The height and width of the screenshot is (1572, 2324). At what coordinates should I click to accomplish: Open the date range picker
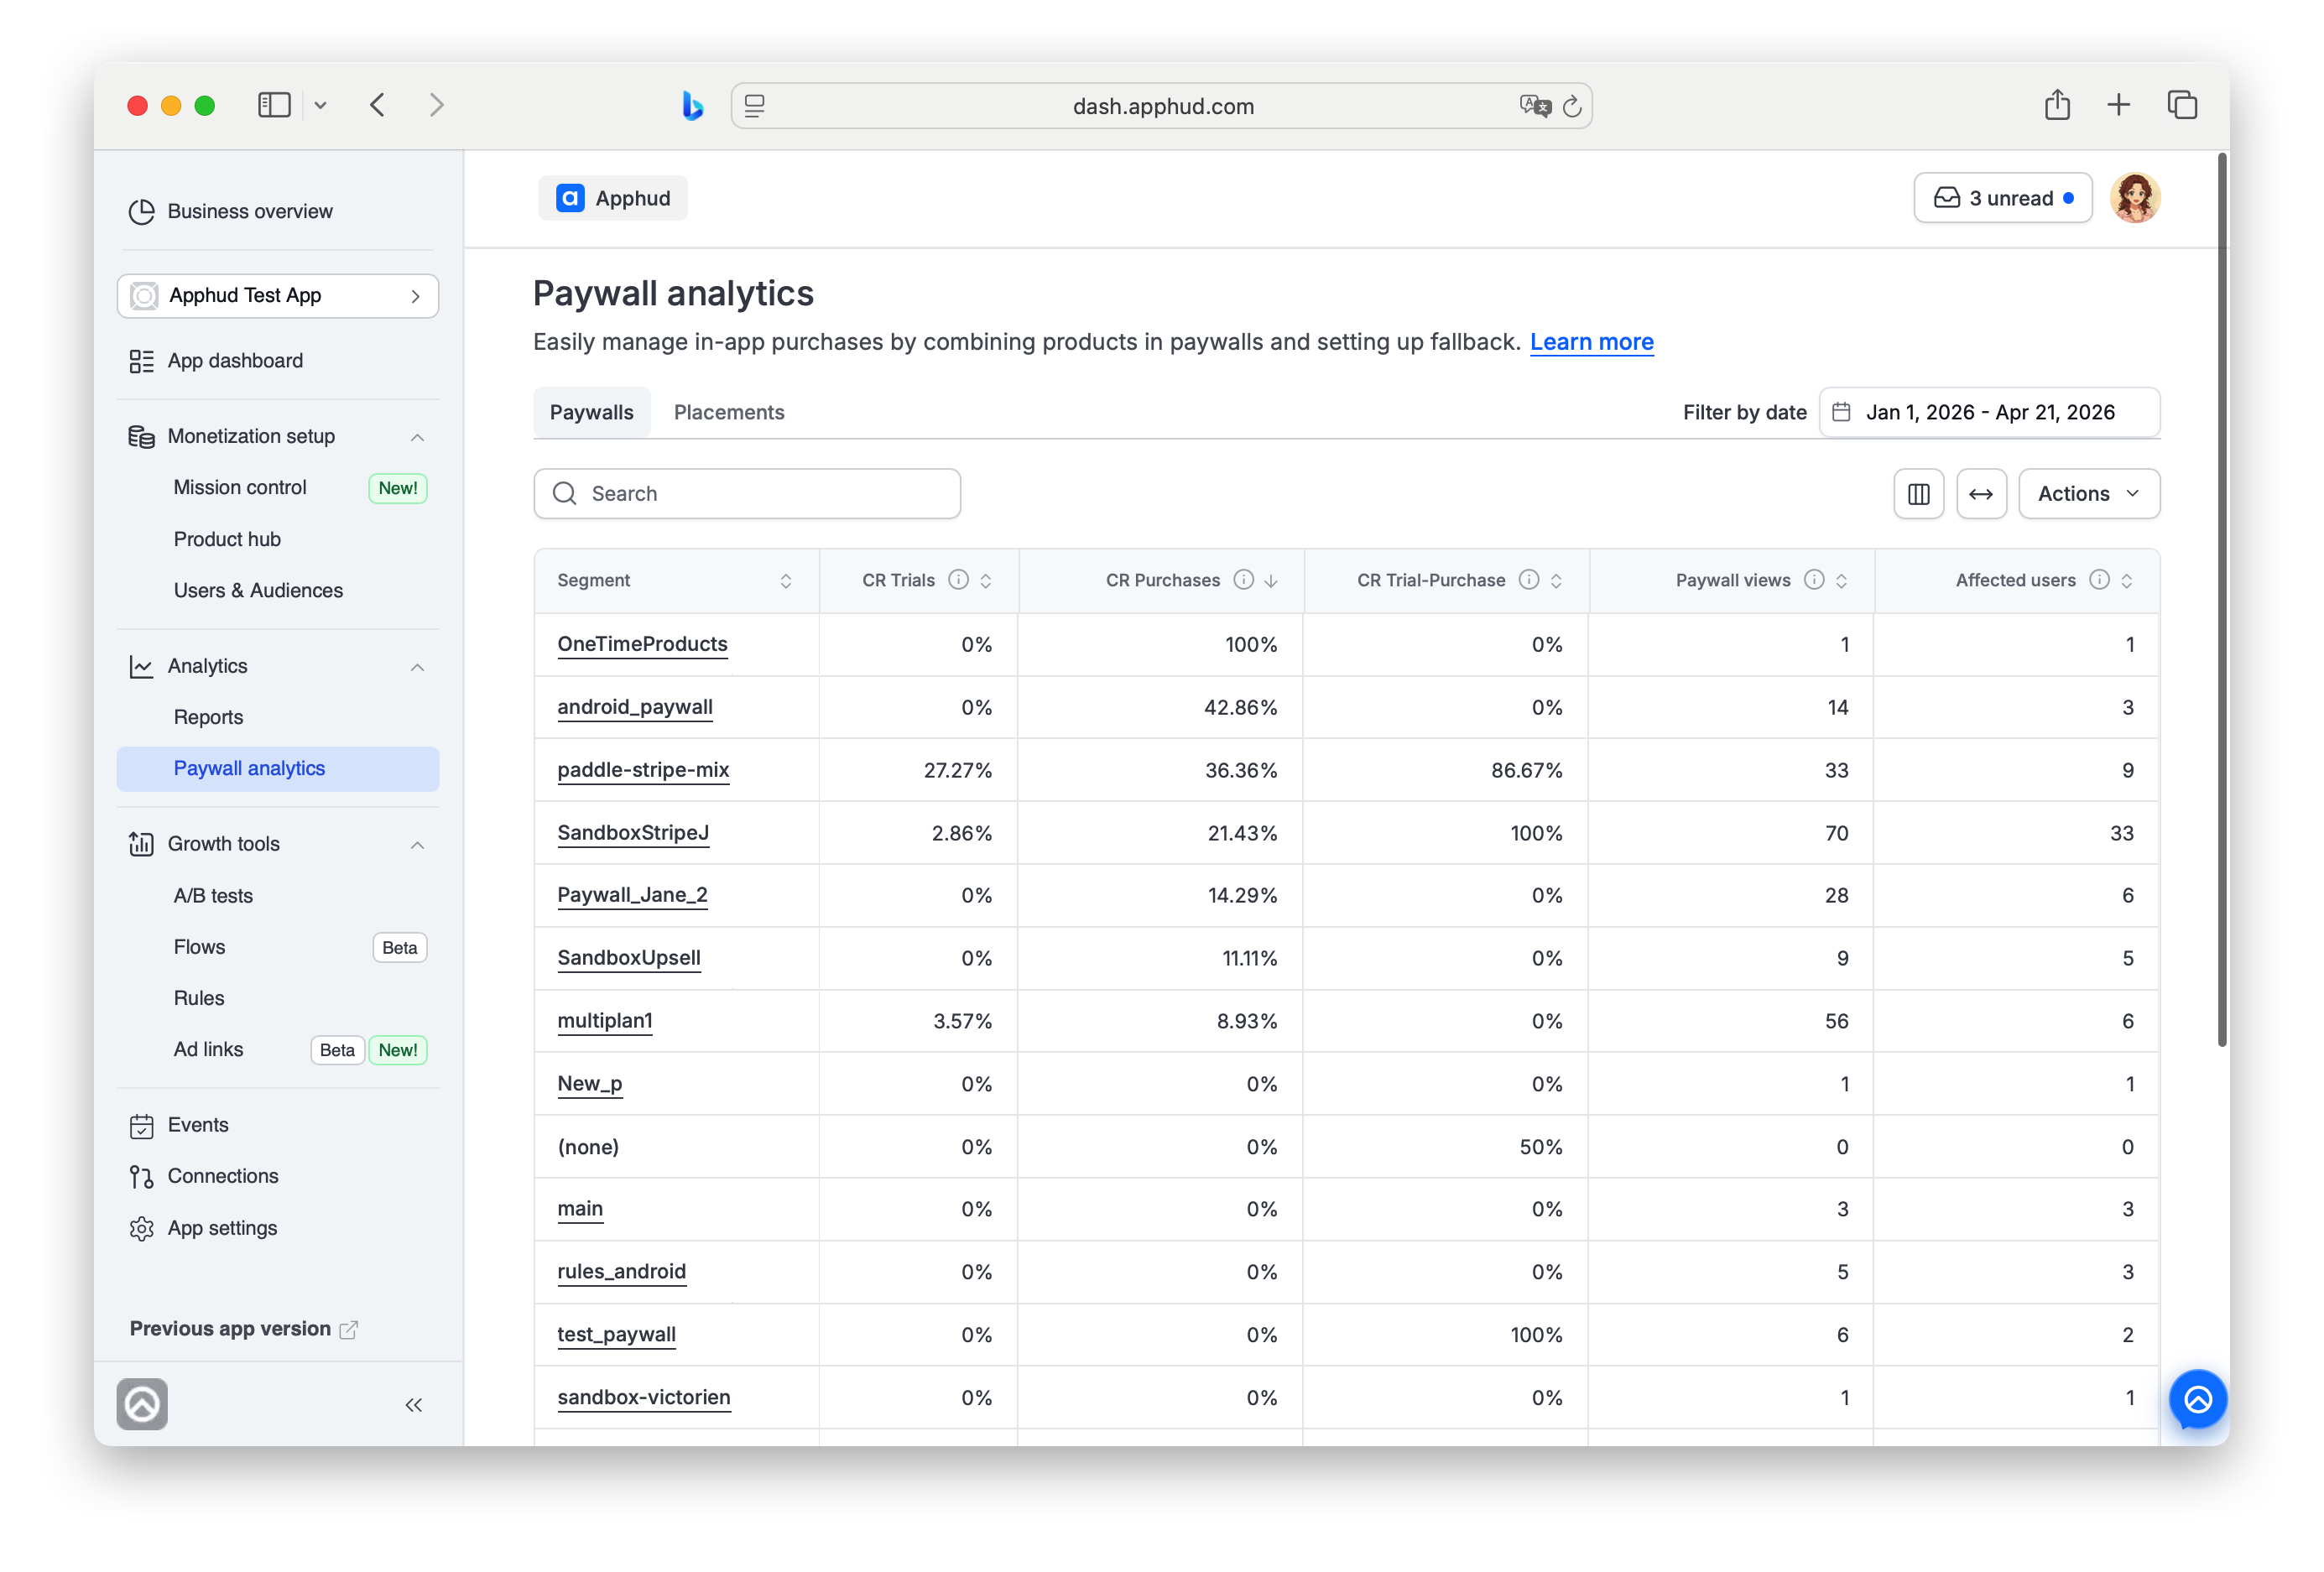point(1989,412)
